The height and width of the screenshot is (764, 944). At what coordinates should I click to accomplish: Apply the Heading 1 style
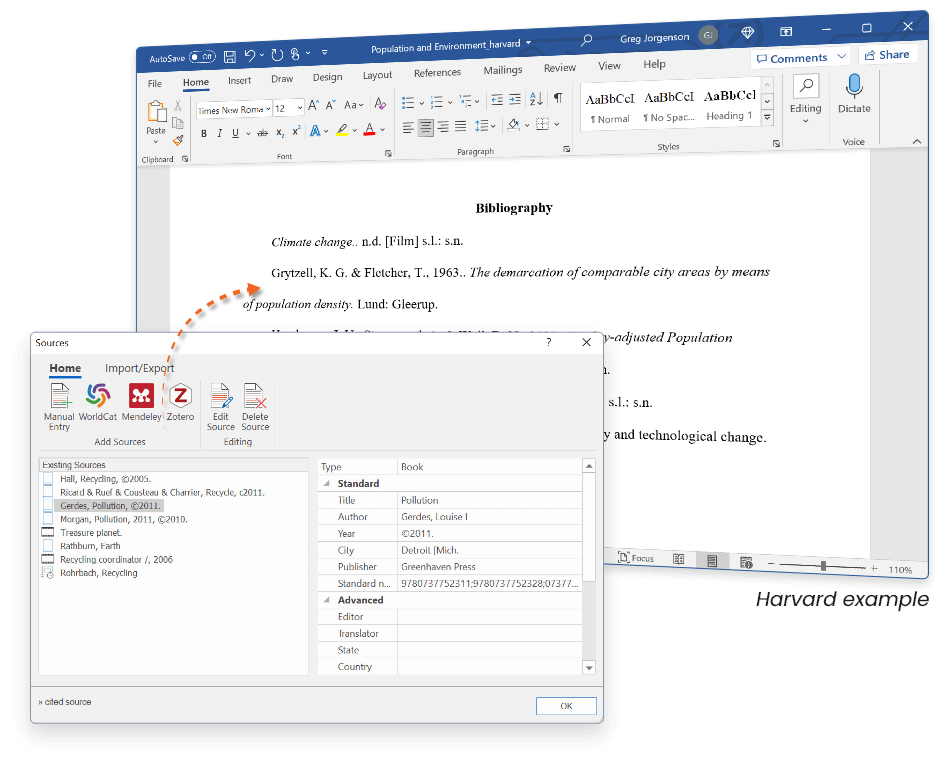click(730, 105)
